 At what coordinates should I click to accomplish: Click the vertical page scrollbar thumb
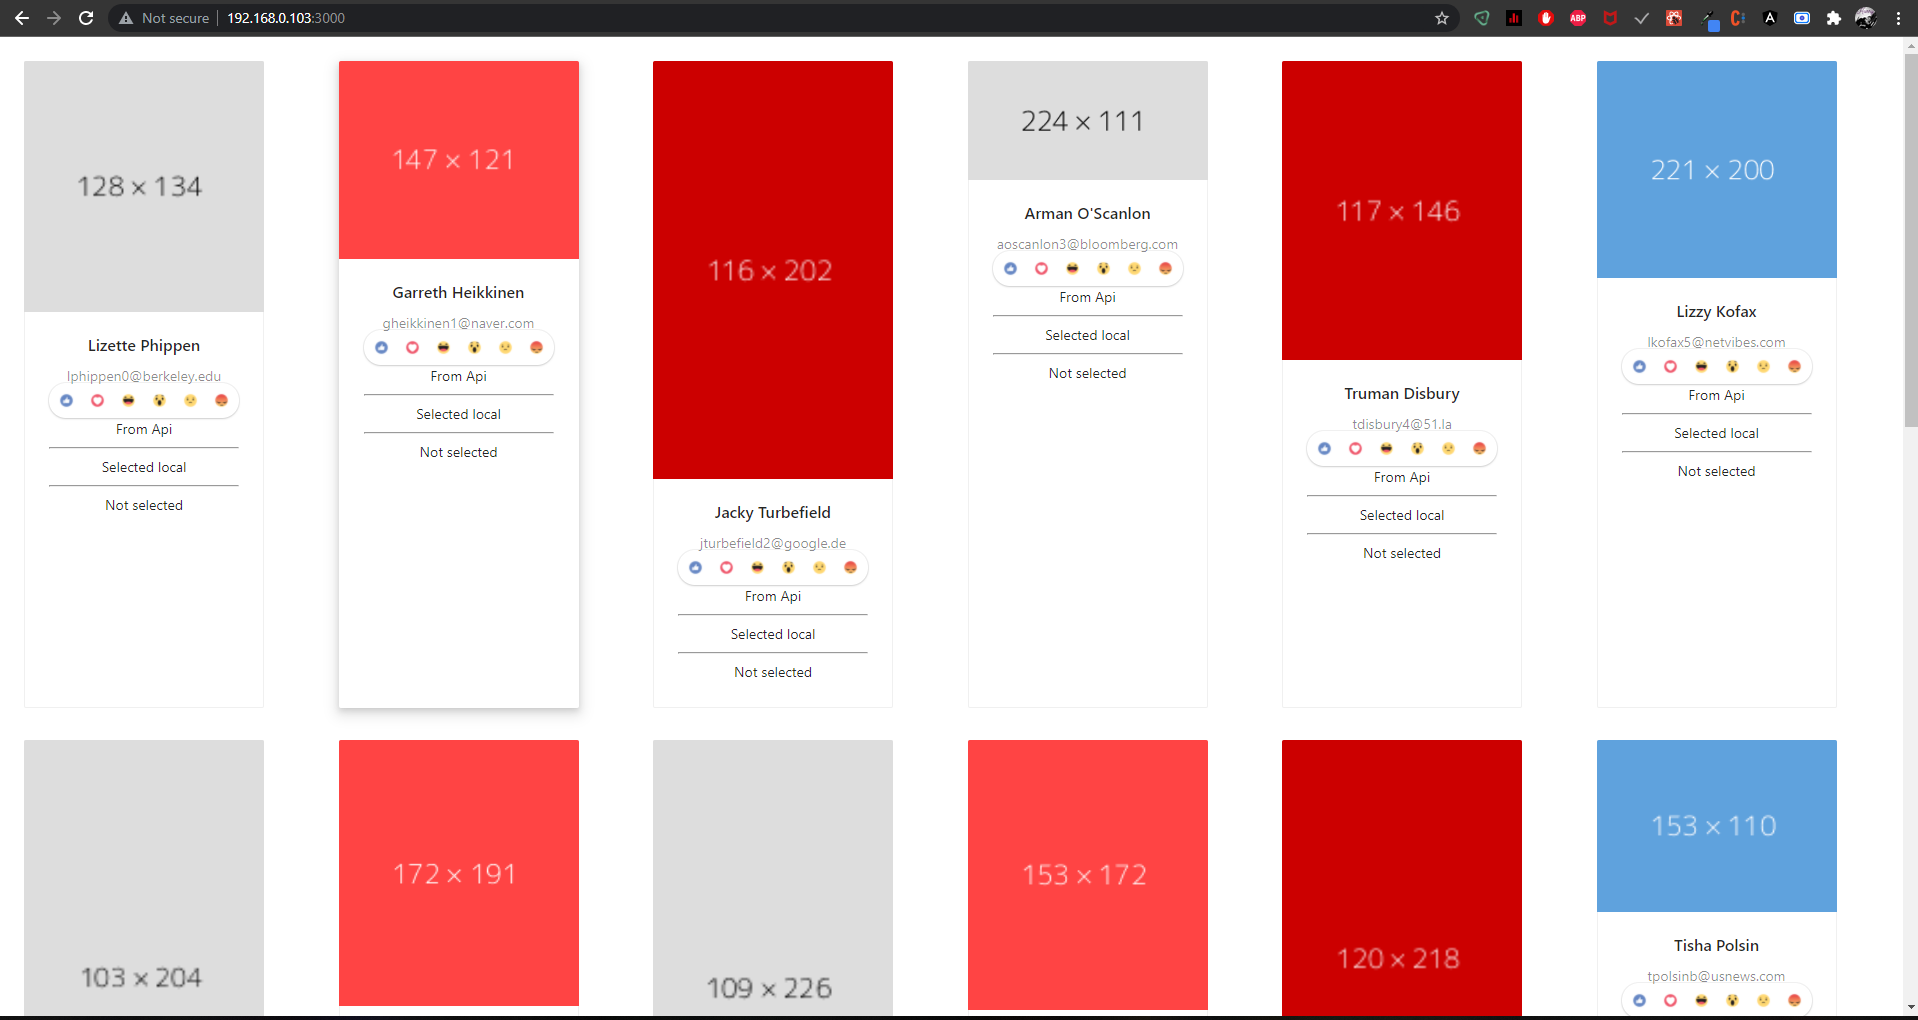coord(1910,240)
